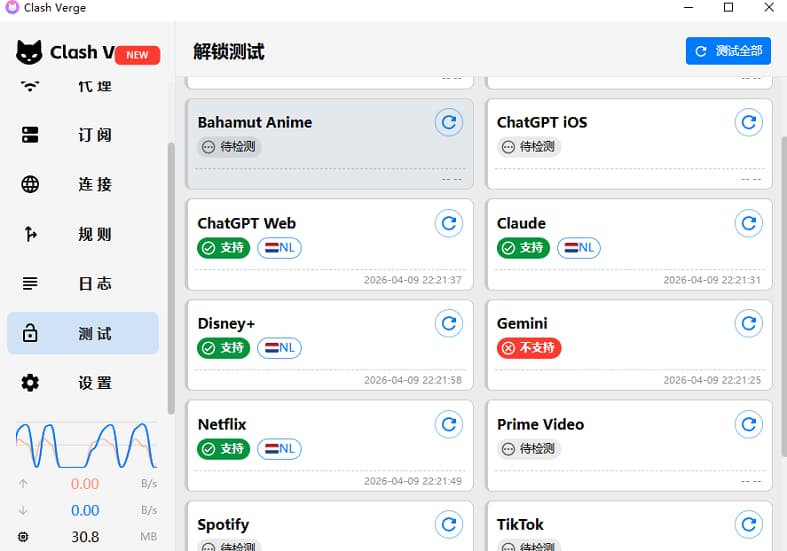Click the globe icon next to 连接

coord(30,184)
